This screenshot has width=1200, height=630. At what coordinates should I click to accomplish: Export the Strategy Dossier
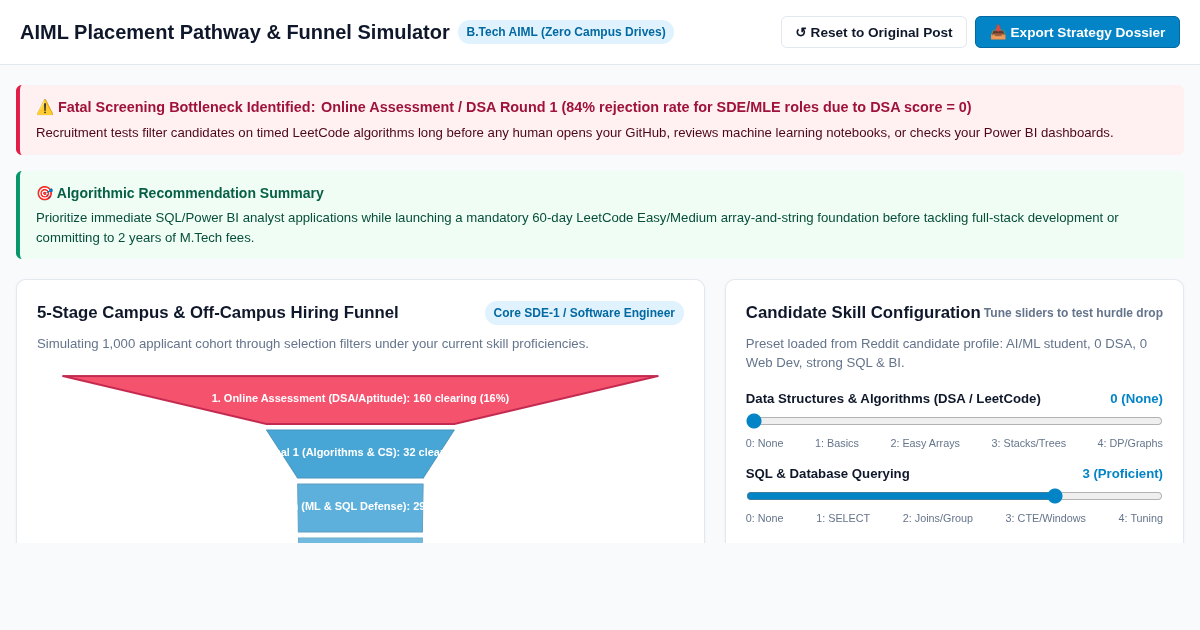1077,32
